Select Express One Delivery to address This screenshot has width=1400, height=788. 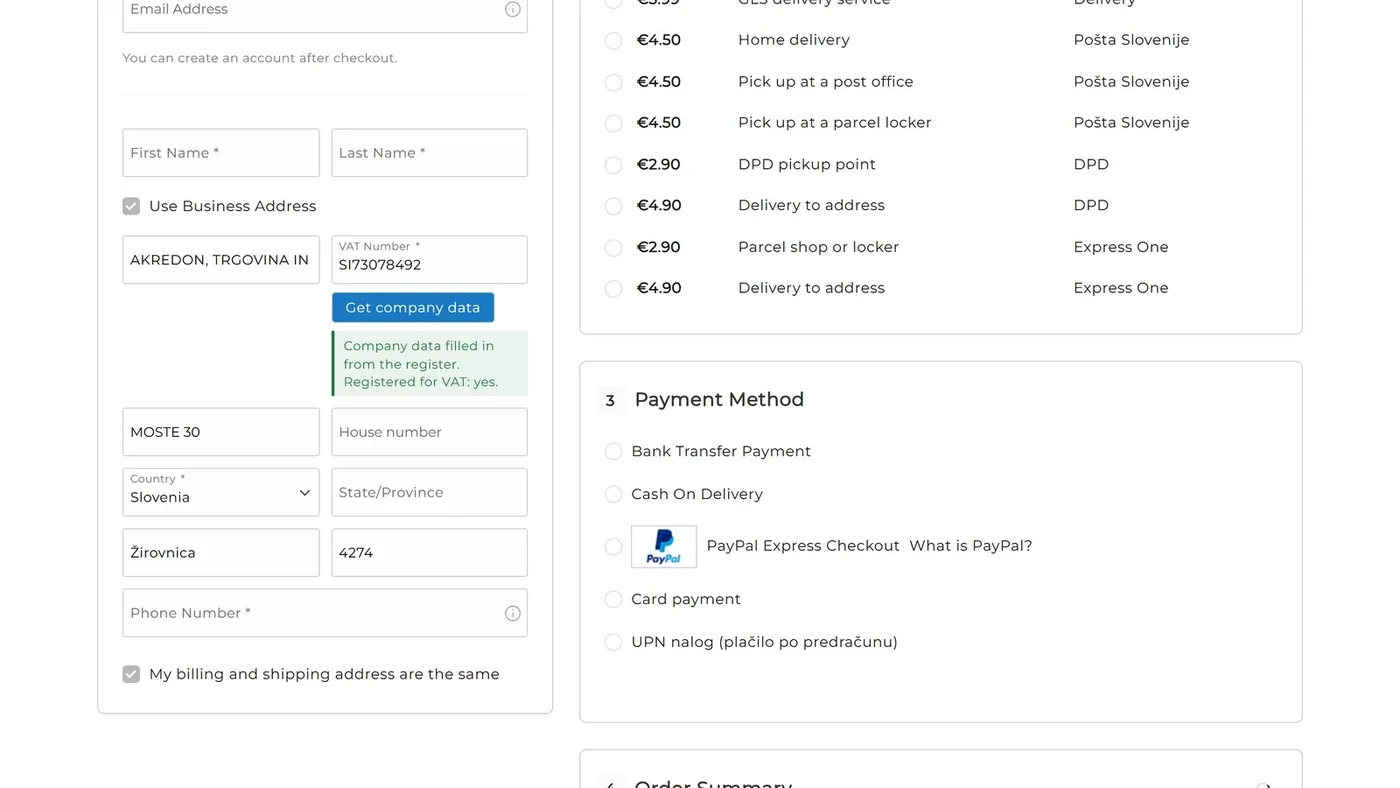coord(614,289)
